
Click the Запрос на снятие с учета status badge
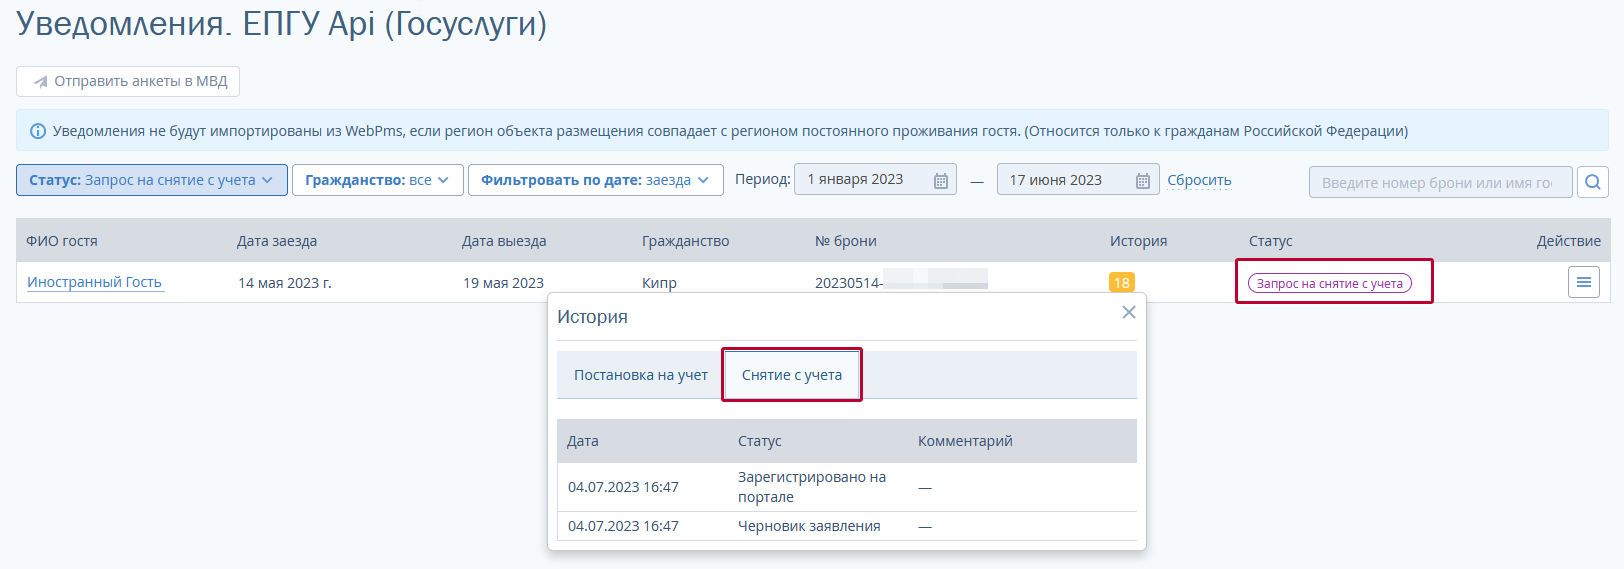(x=1329, y=283)
